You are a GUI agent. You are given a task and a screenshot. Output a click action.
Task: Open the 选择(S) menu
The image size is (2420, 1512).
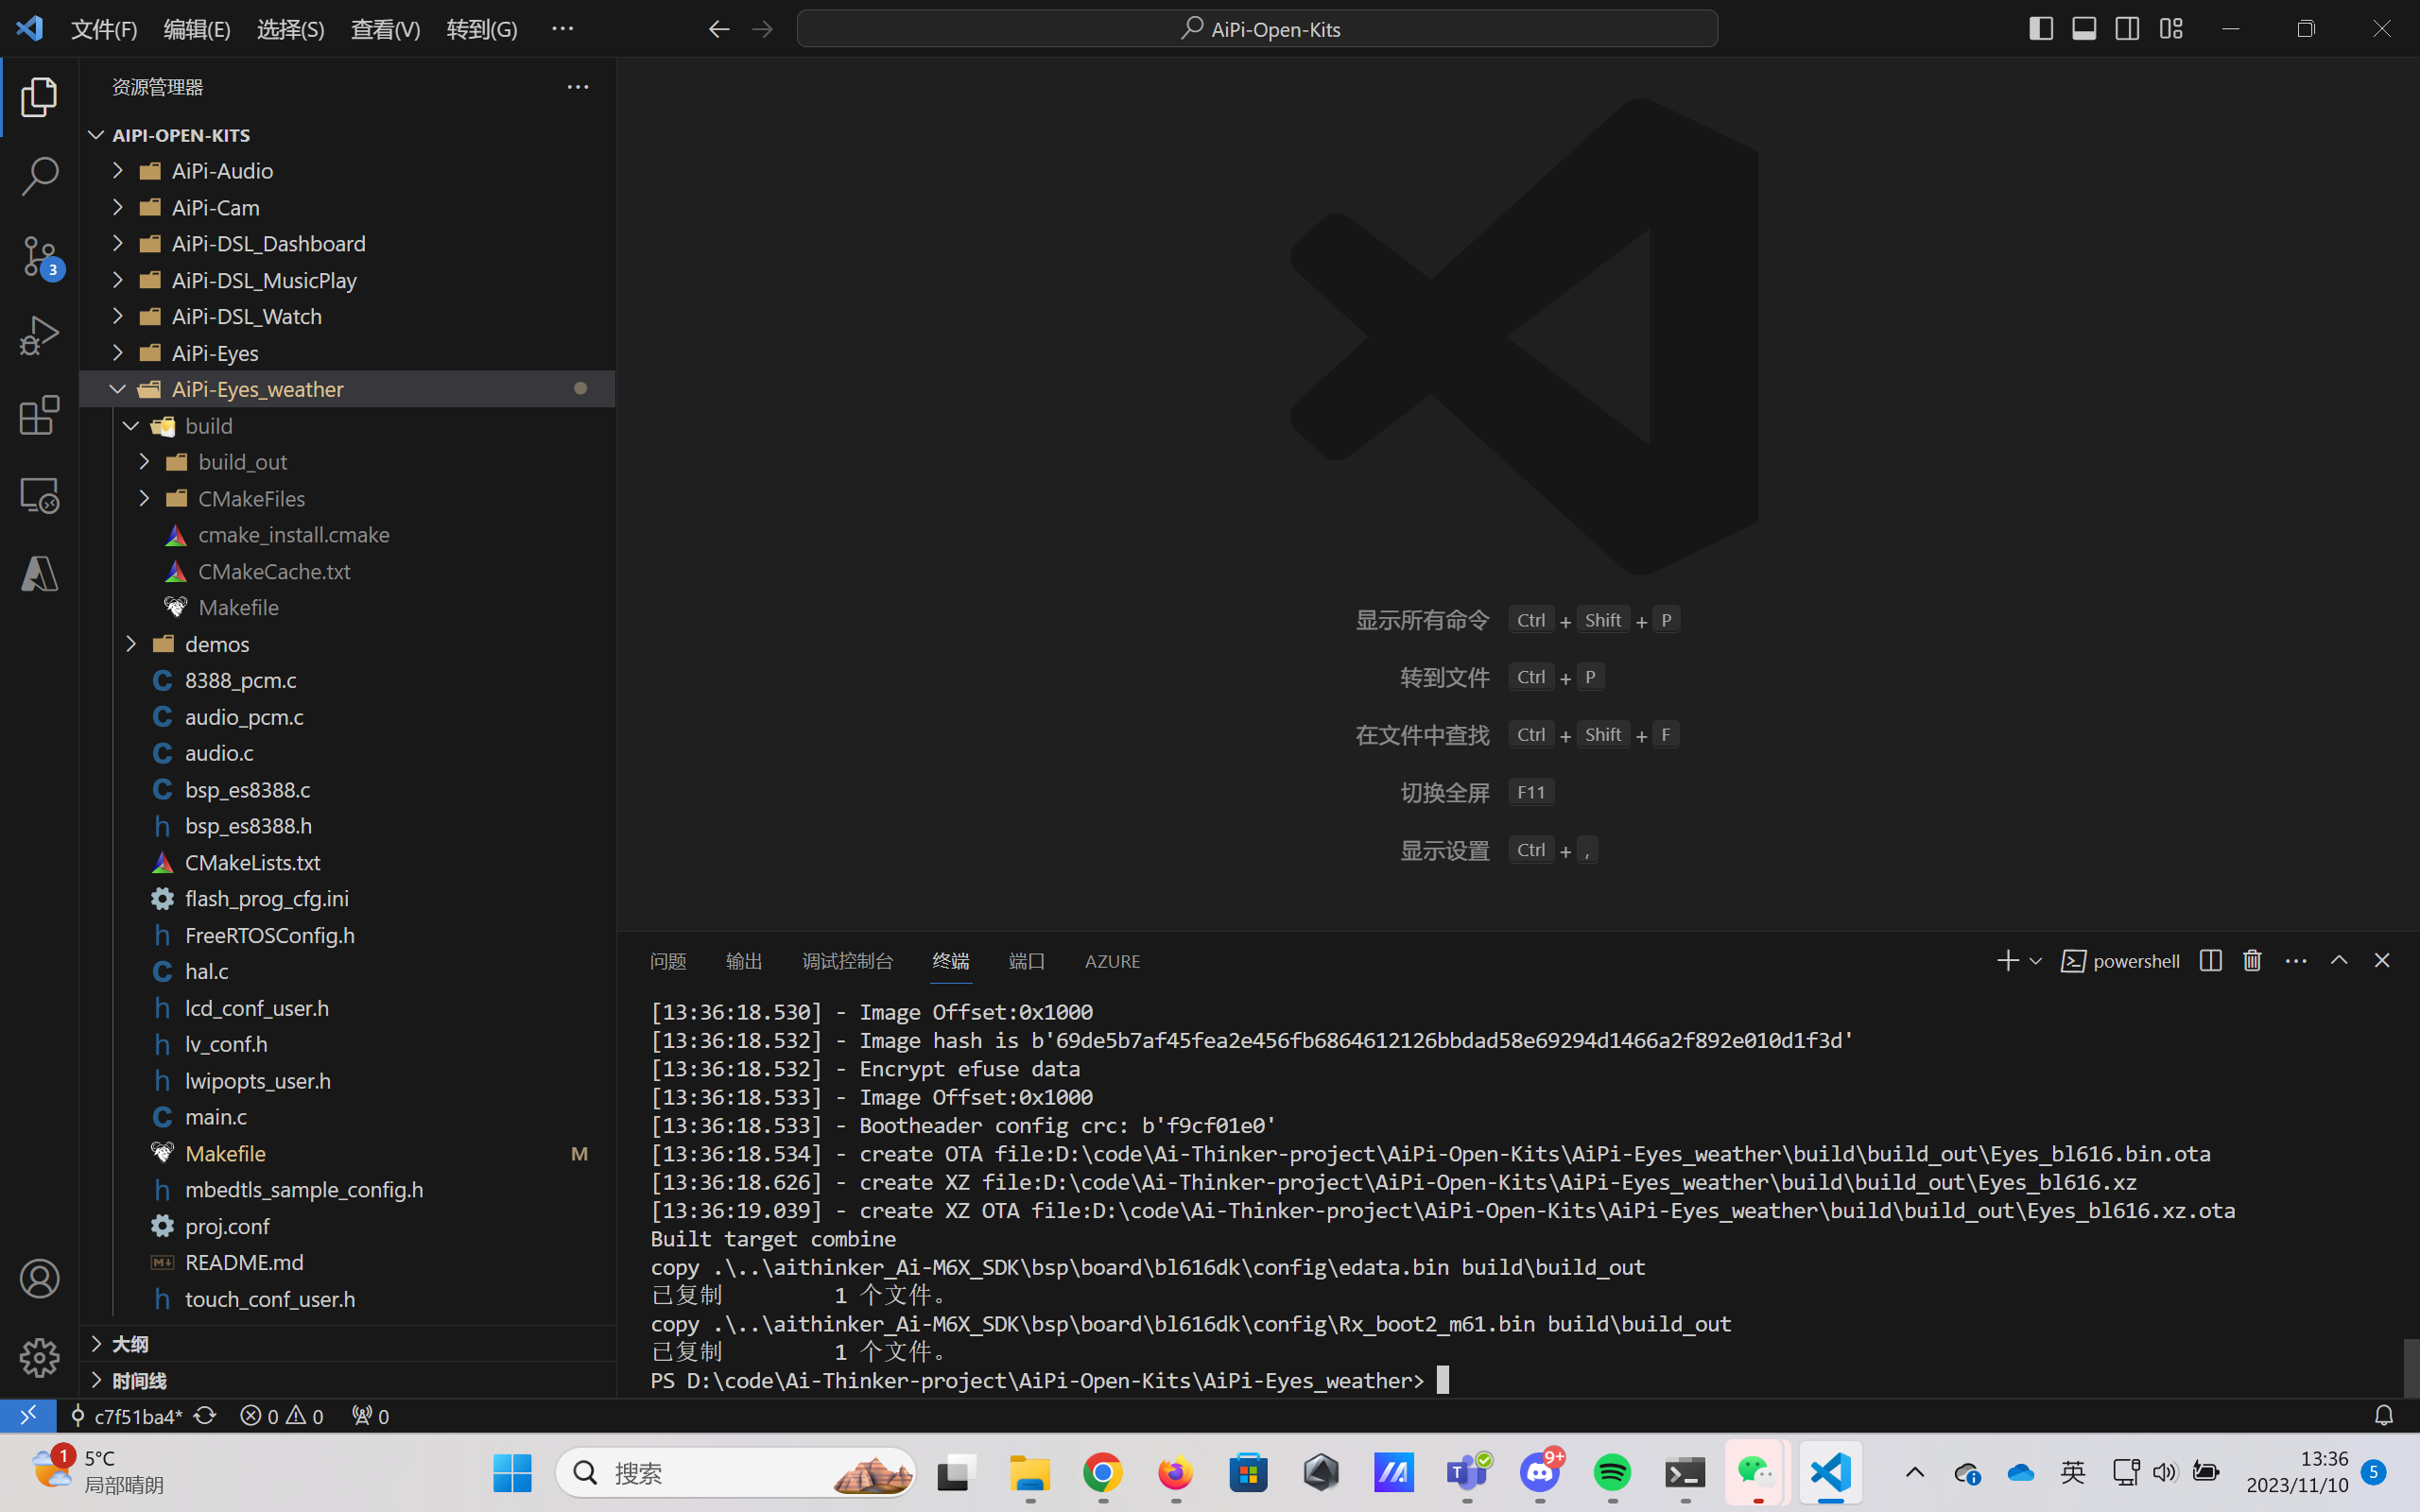coord(291,29)
